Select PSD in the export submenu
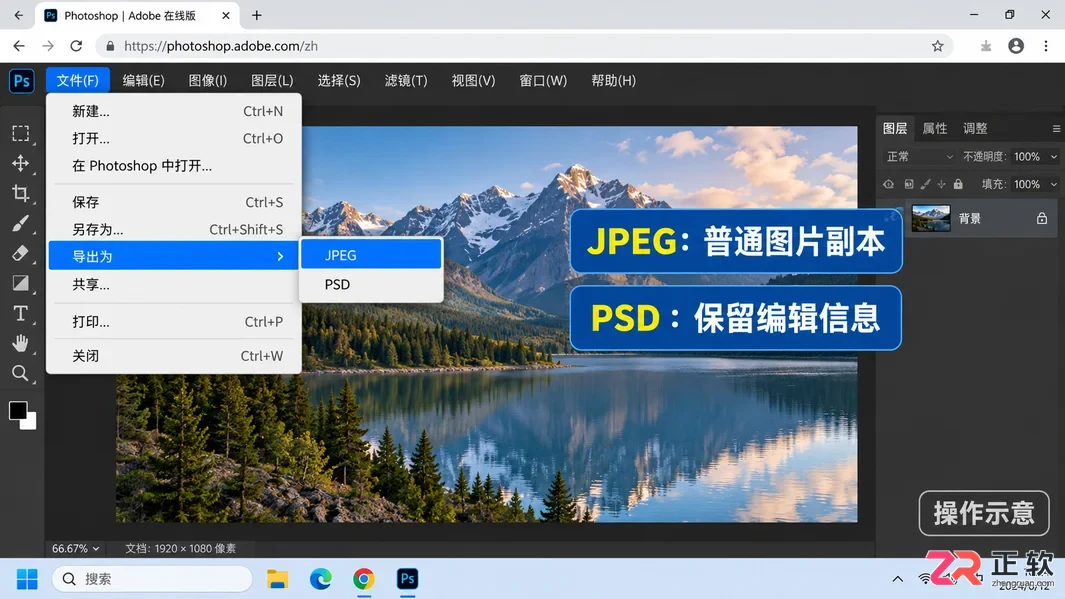 (x=371, y=285)
